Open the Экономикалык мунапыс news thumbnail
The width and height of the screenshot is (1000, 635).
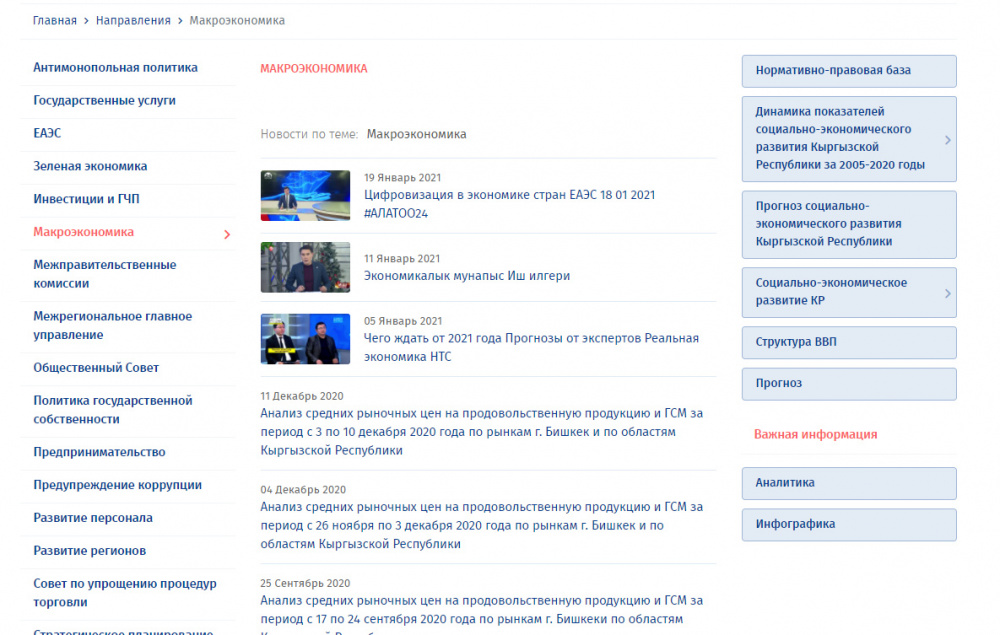305,267
